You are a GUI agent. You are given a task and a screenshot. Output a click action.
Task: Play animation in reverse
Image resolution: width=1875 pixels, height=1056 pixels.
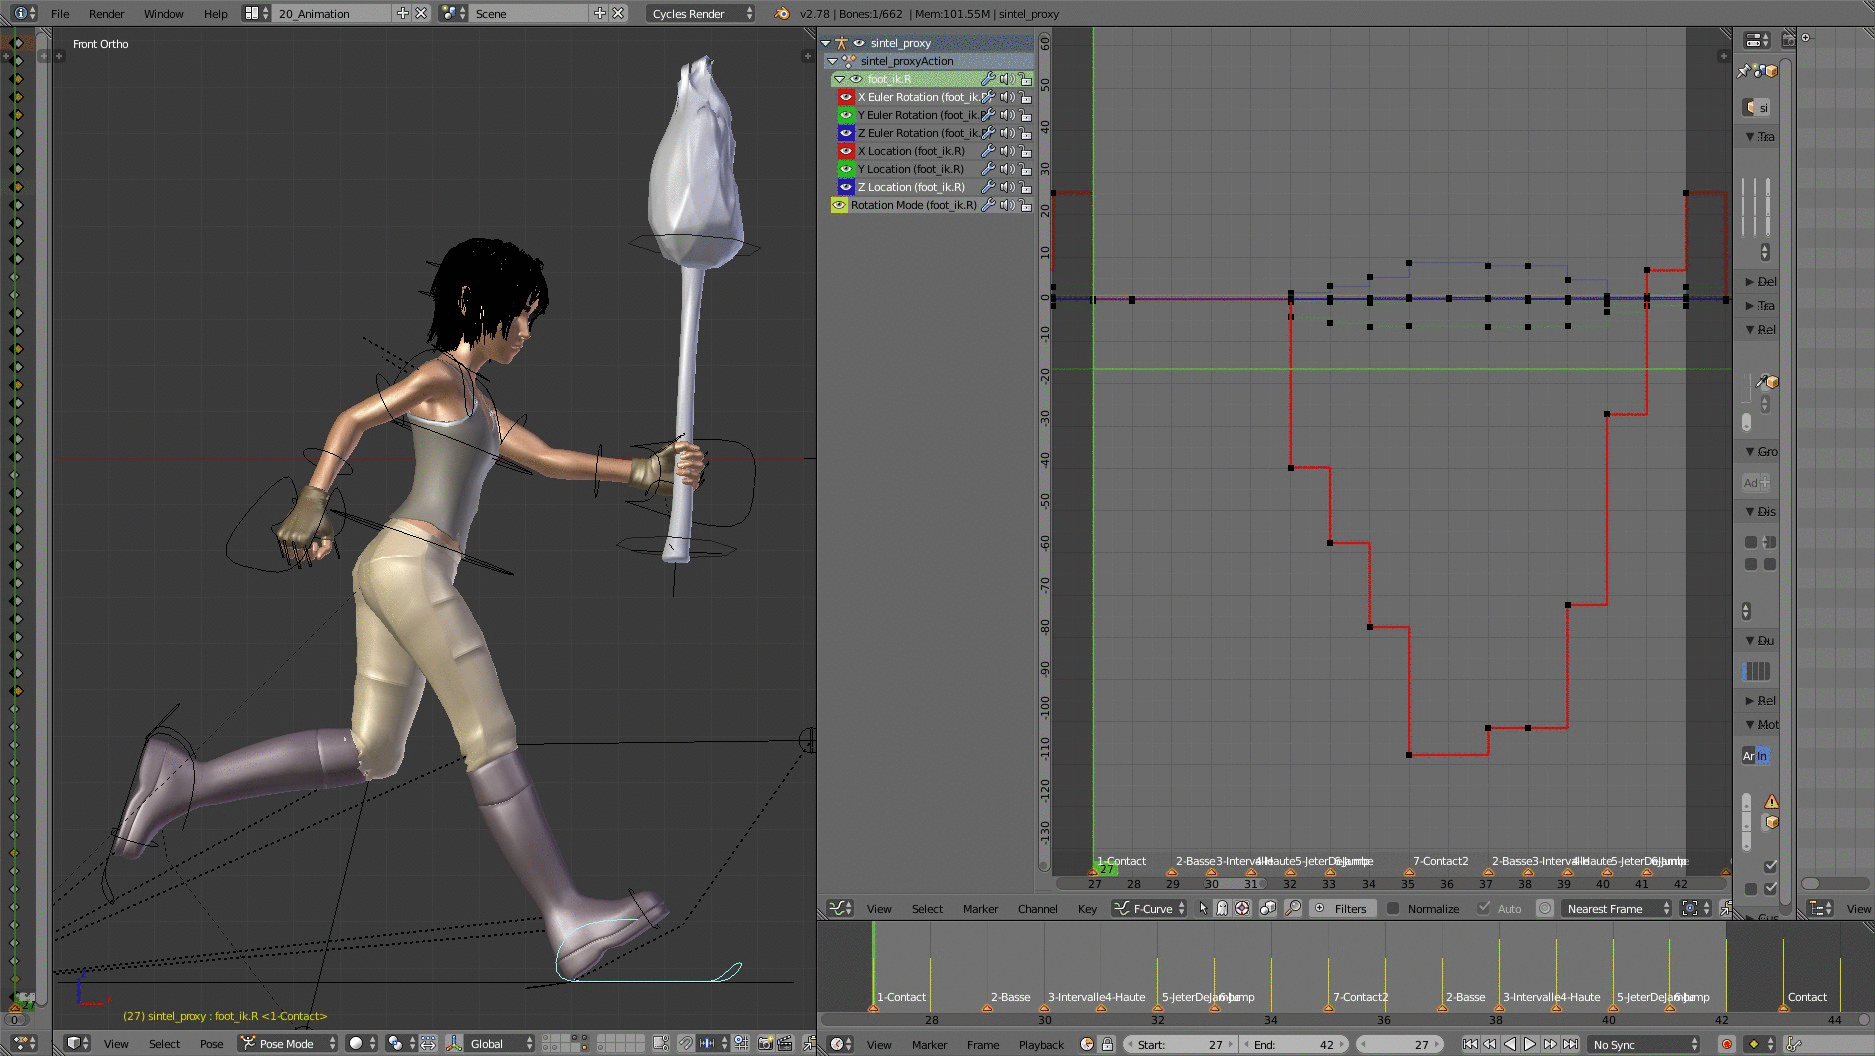(x=1510, y=1044)
